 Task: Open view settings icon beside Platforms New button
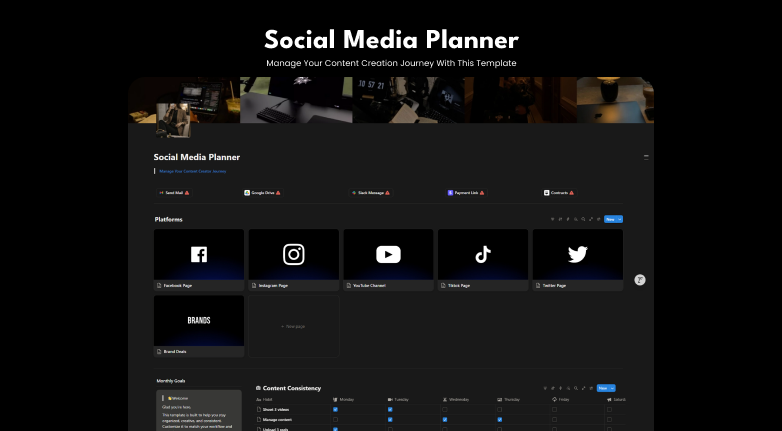point(598,219)
